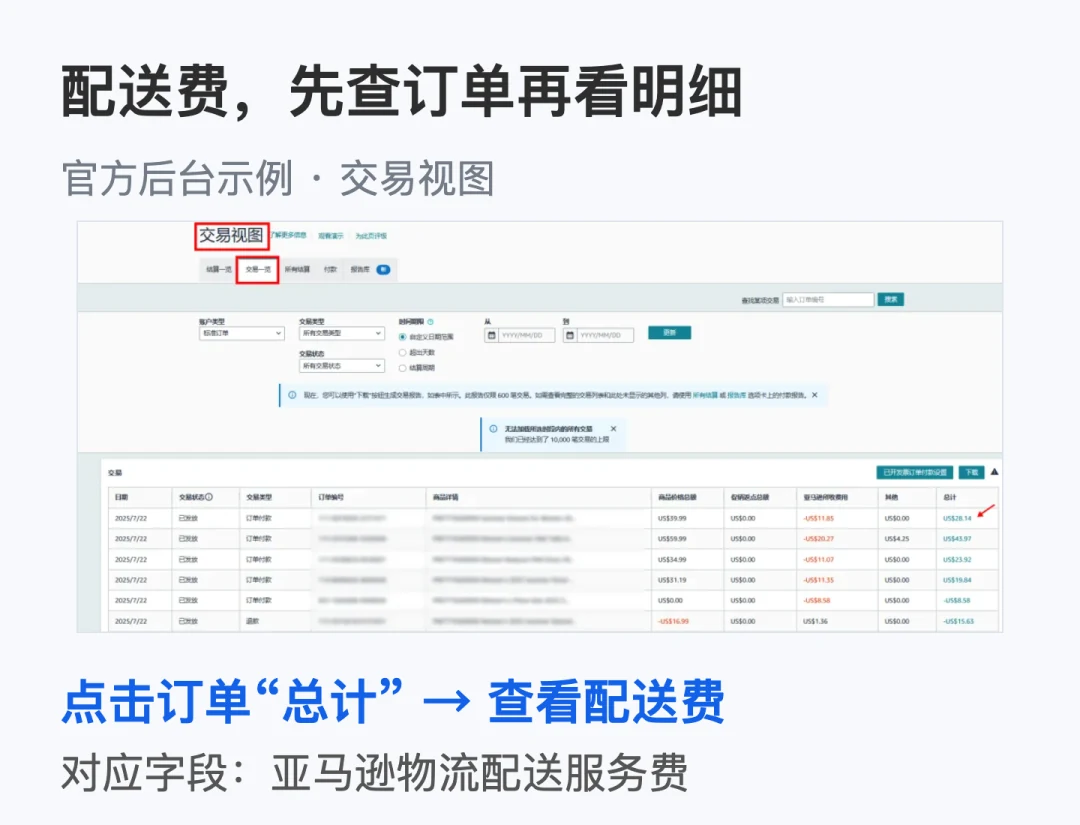Open the total US$43.97 link
1080x825 pixels.
(957, 539)
